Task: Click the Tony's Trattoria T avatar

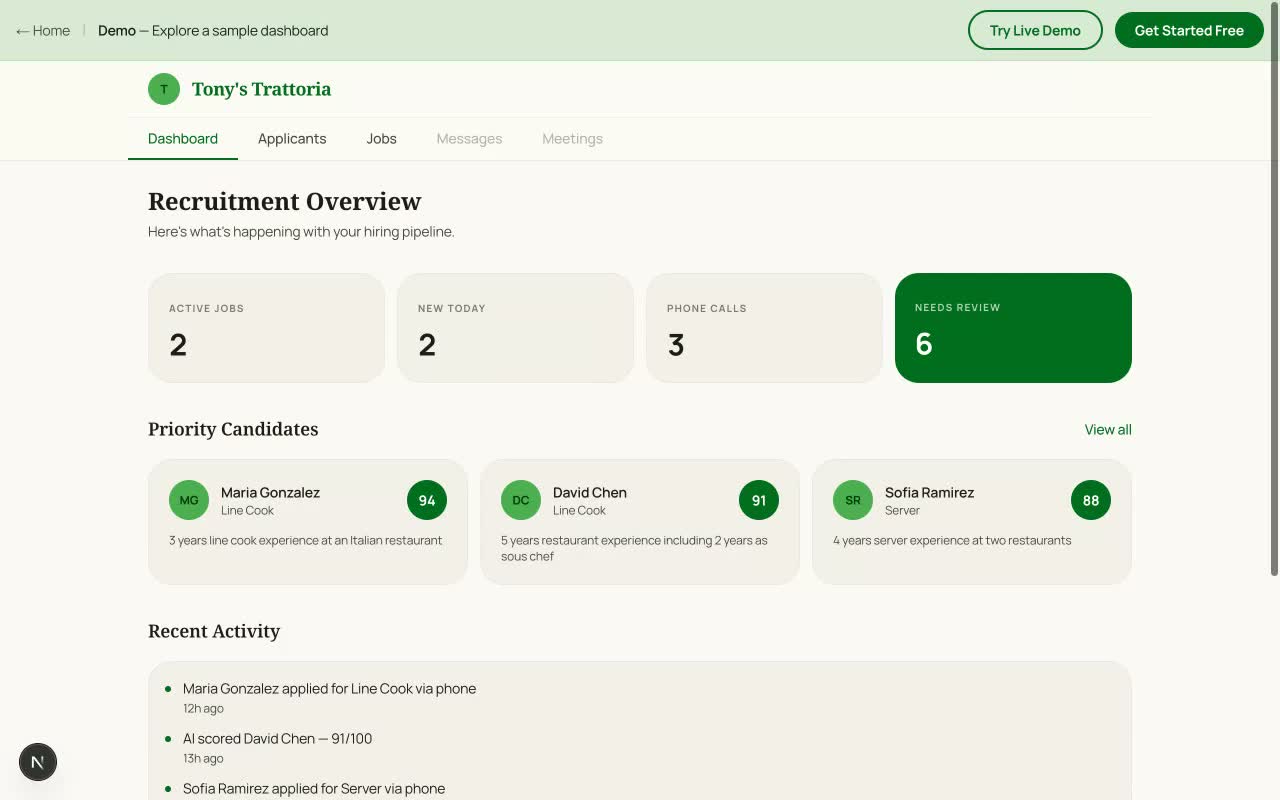Action: coord(164,89)
